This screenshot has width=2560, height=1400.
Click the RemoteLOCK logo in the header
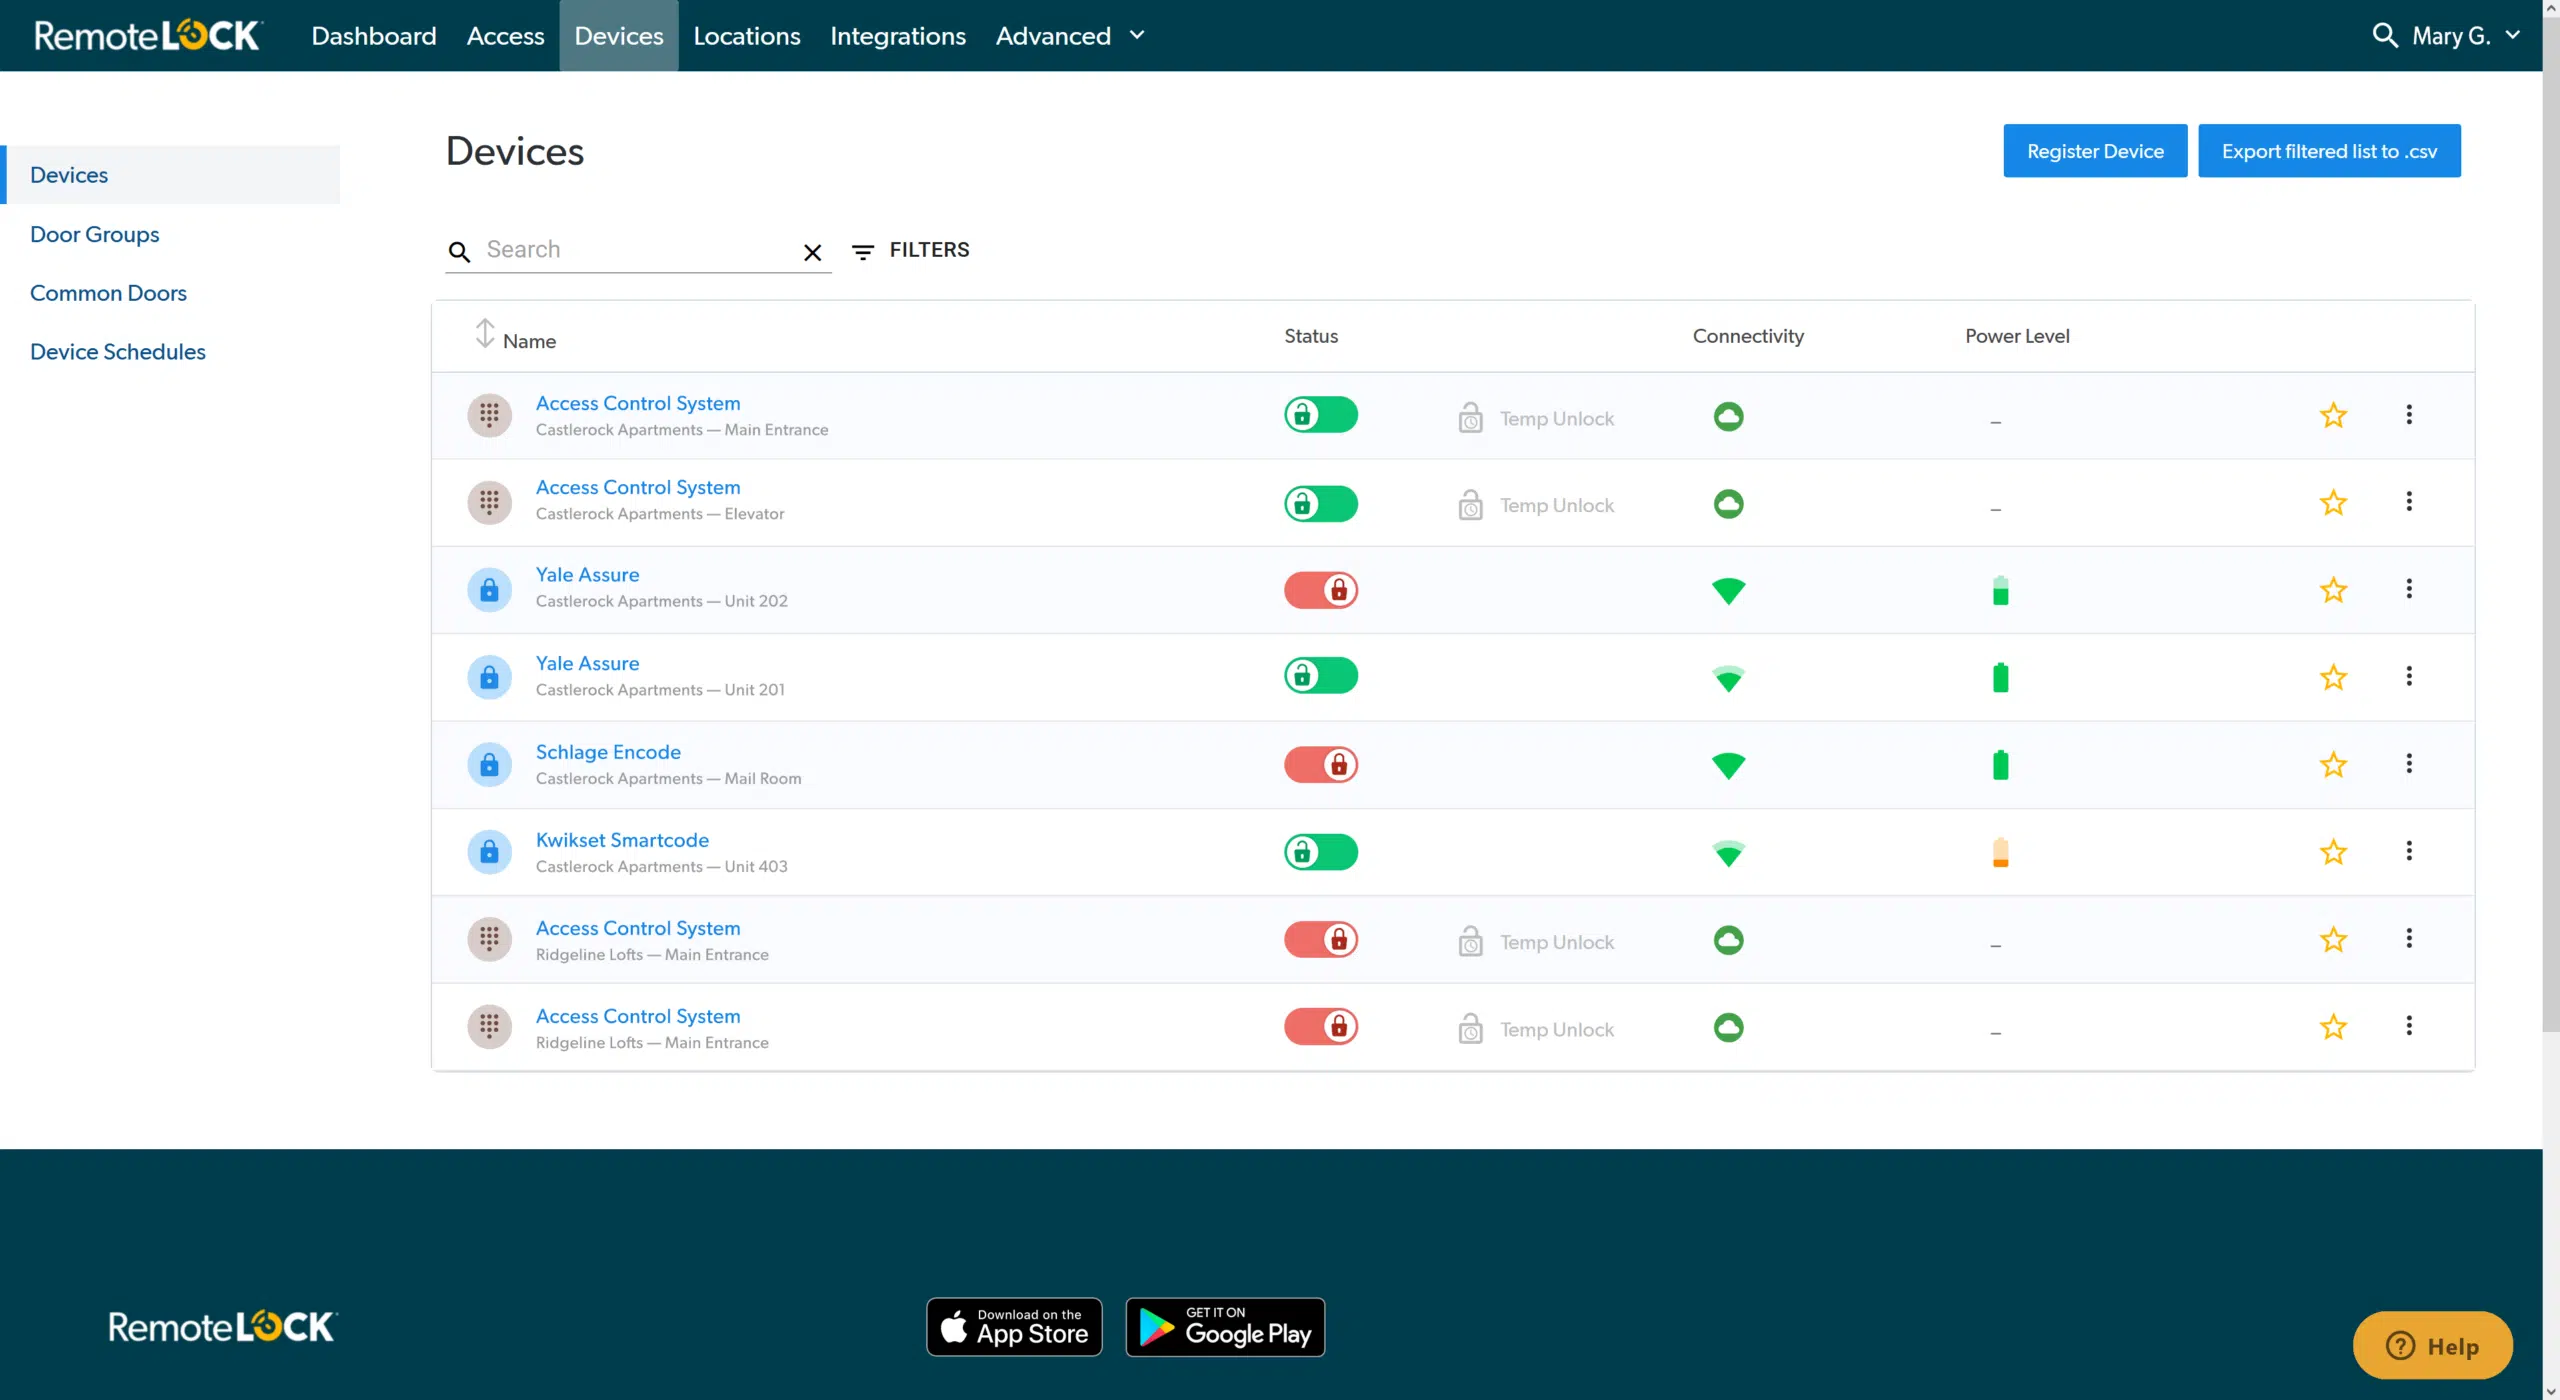coord(149,36)
